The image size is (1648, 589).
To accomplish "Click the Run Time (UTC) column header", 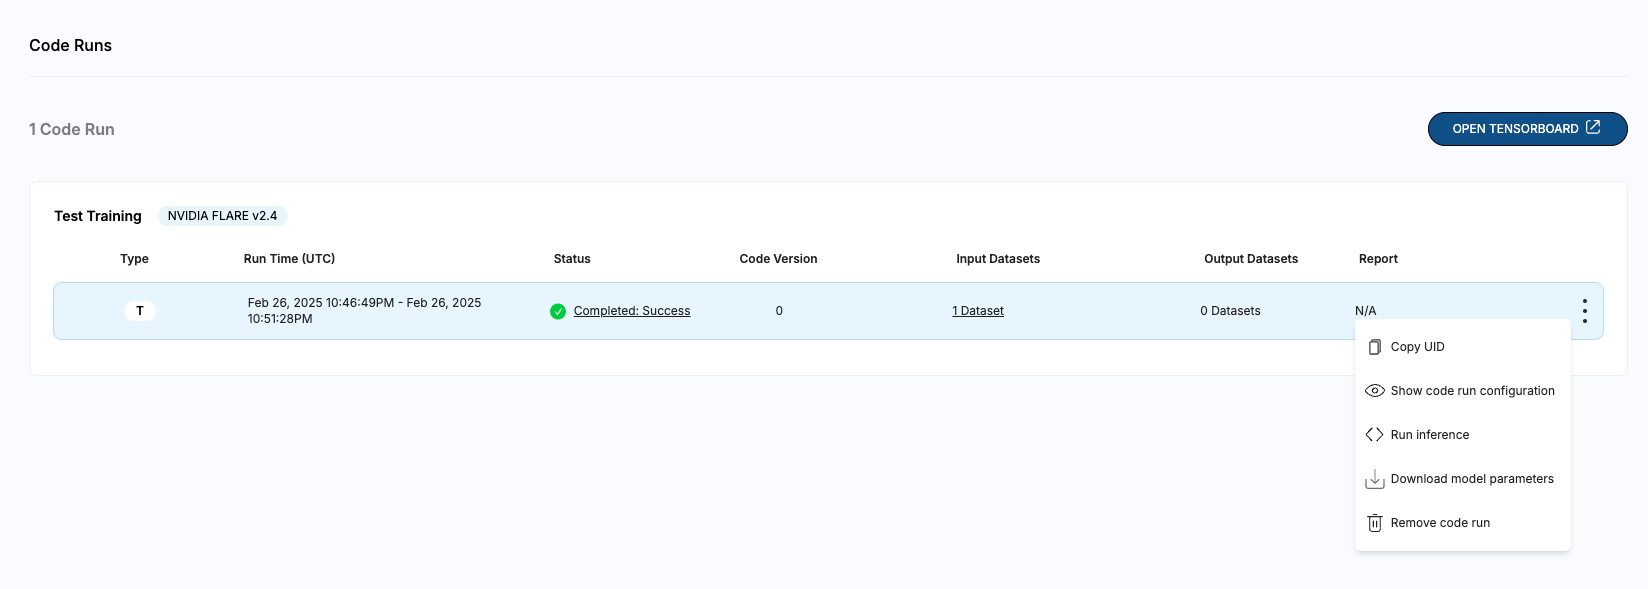I will [x=289, y=259].
